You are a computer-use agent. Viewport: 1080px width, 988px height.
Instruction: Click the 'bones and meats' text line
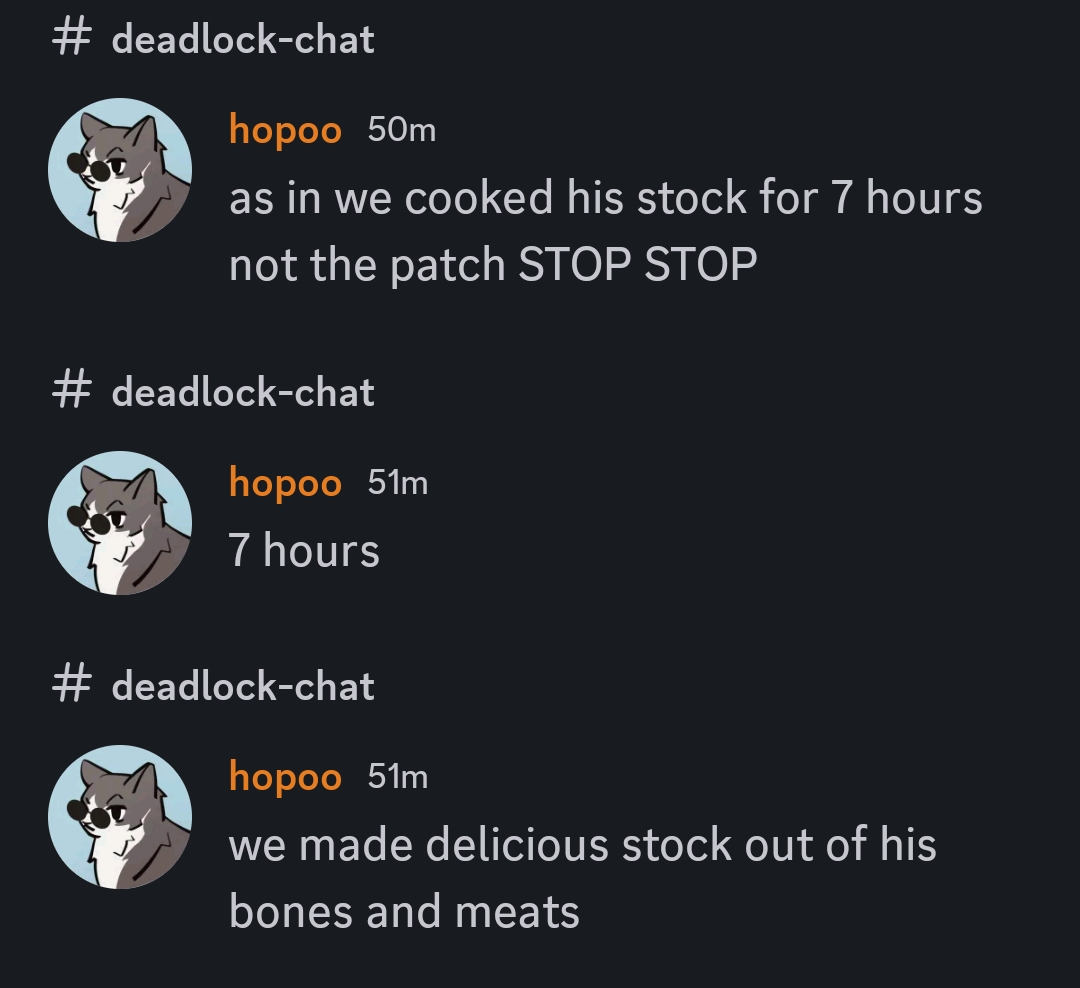pos(404,912)
